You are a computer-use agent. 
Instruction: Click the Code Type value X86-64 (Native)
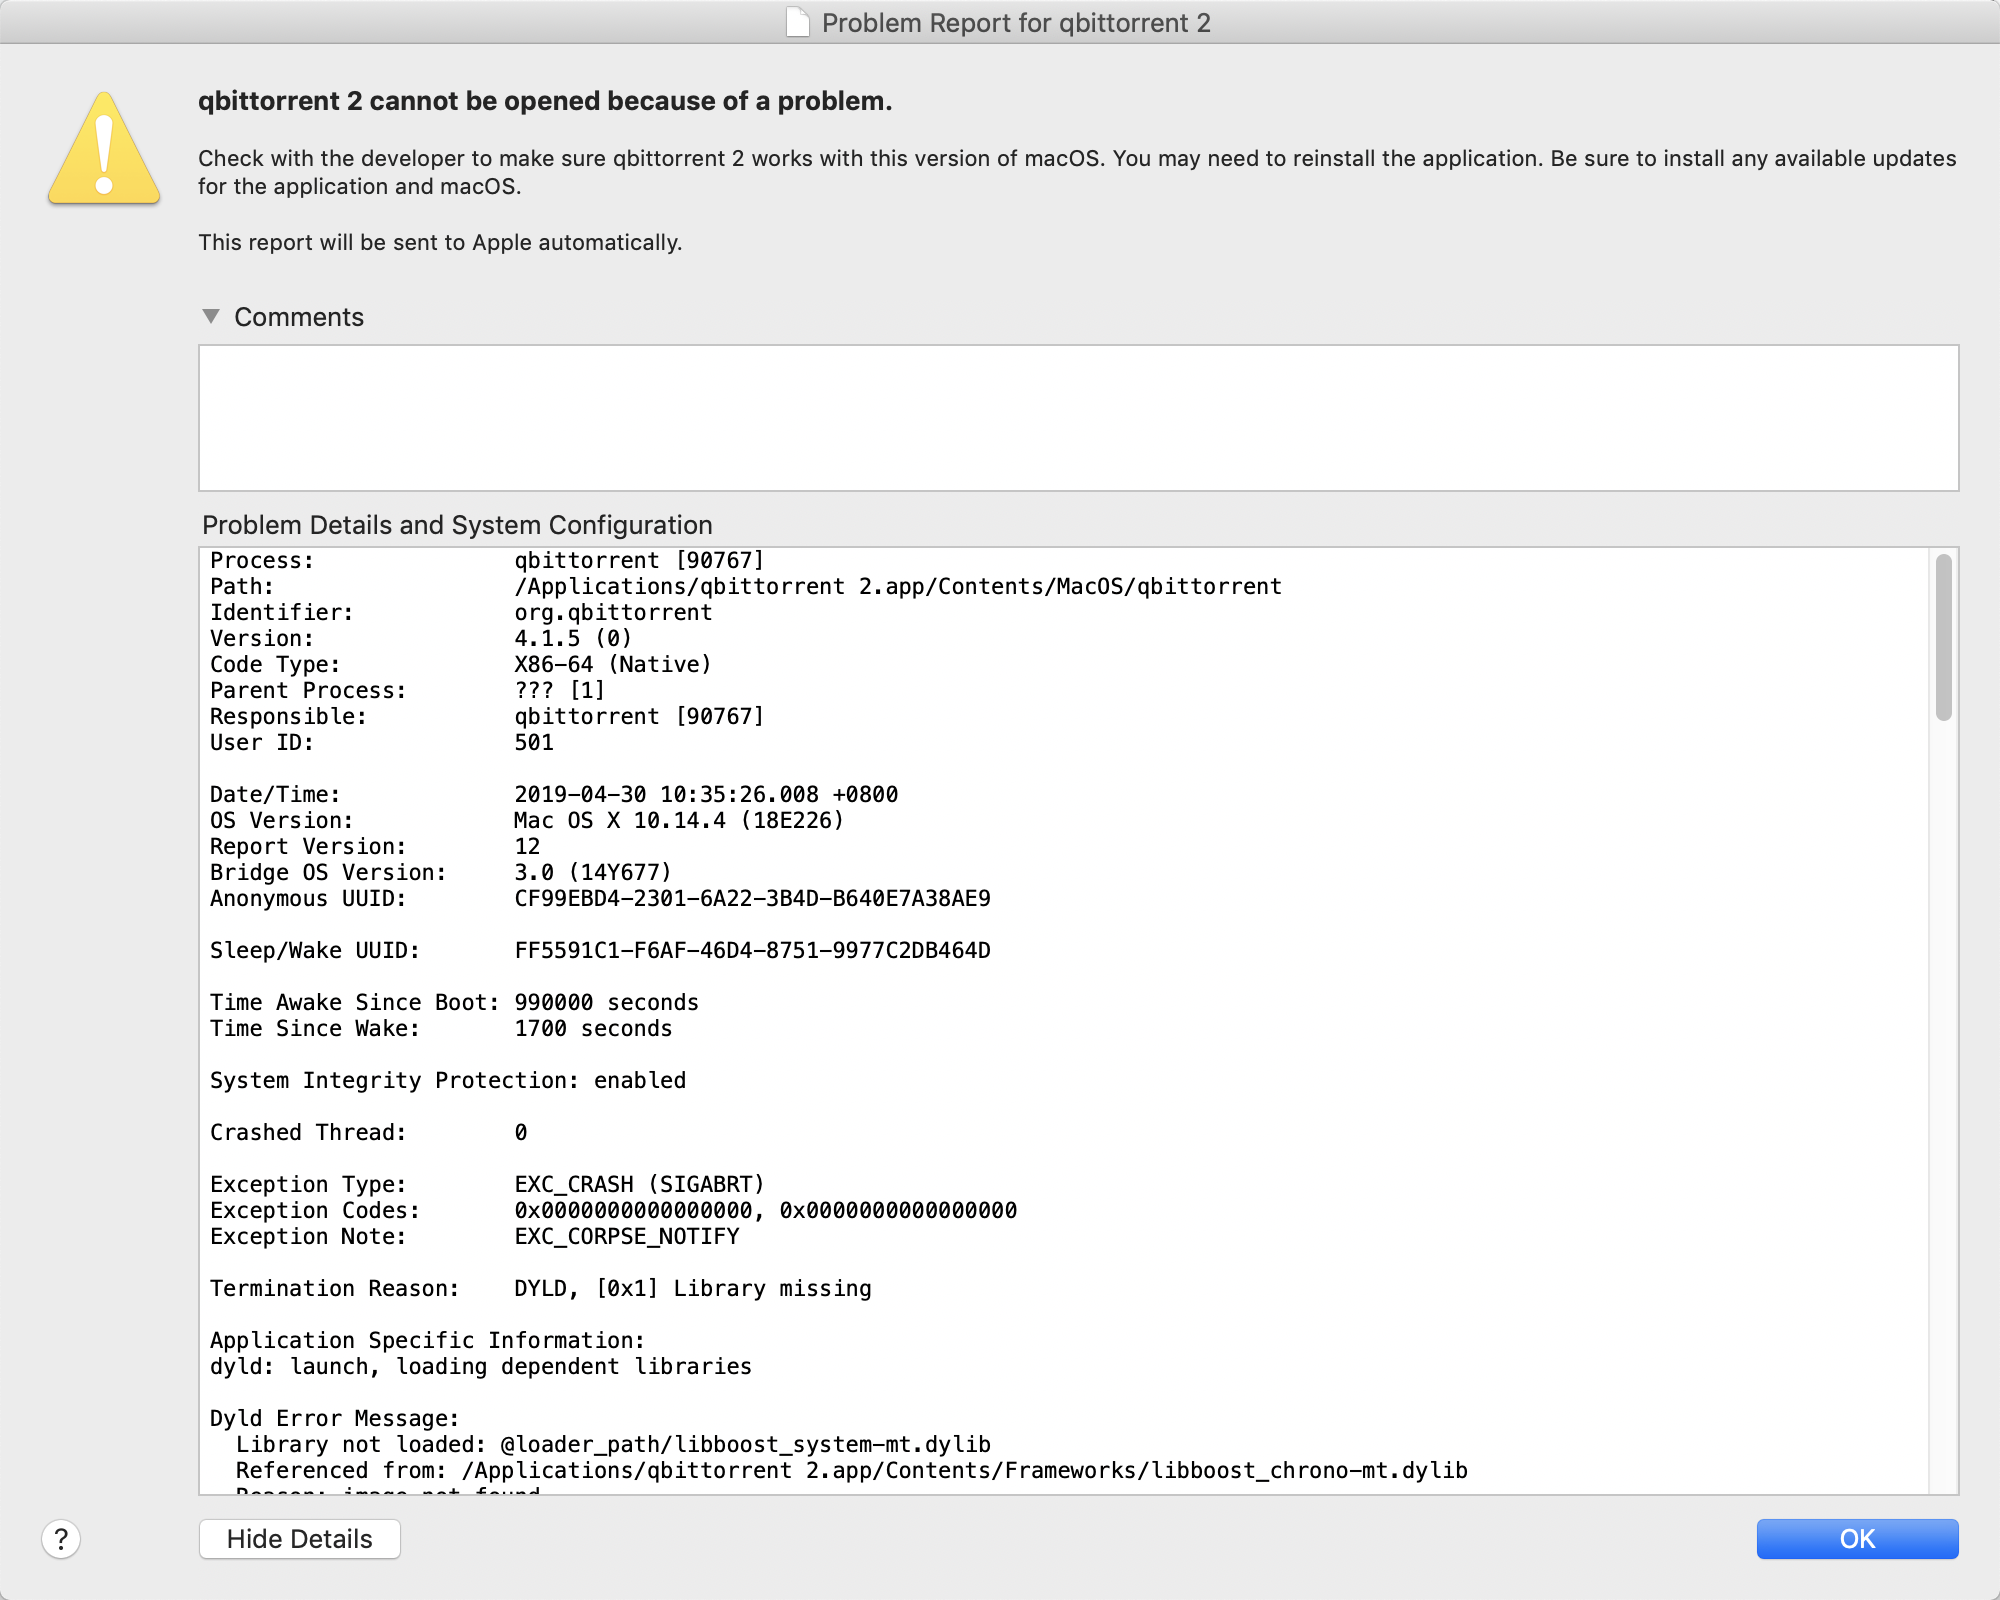click(x=612, y=664)
